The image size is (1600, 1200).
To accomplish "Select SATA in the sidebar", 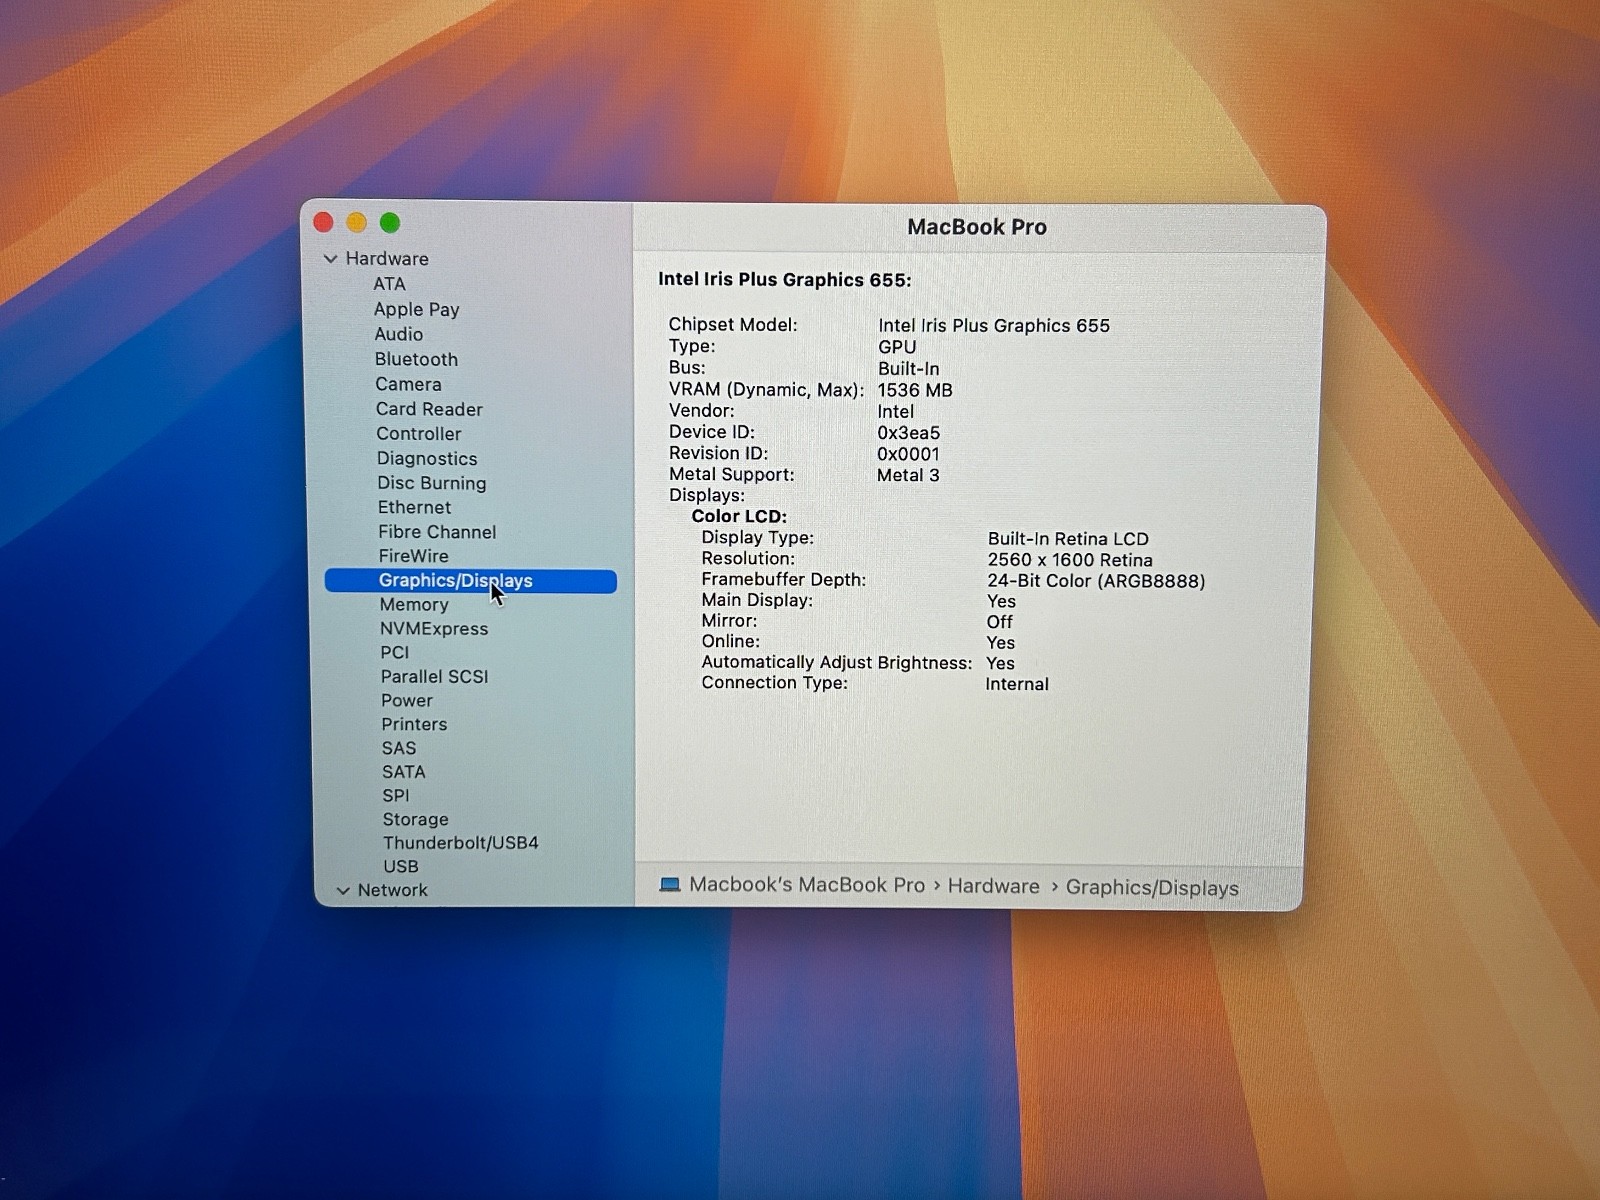I will pos(404,772).
